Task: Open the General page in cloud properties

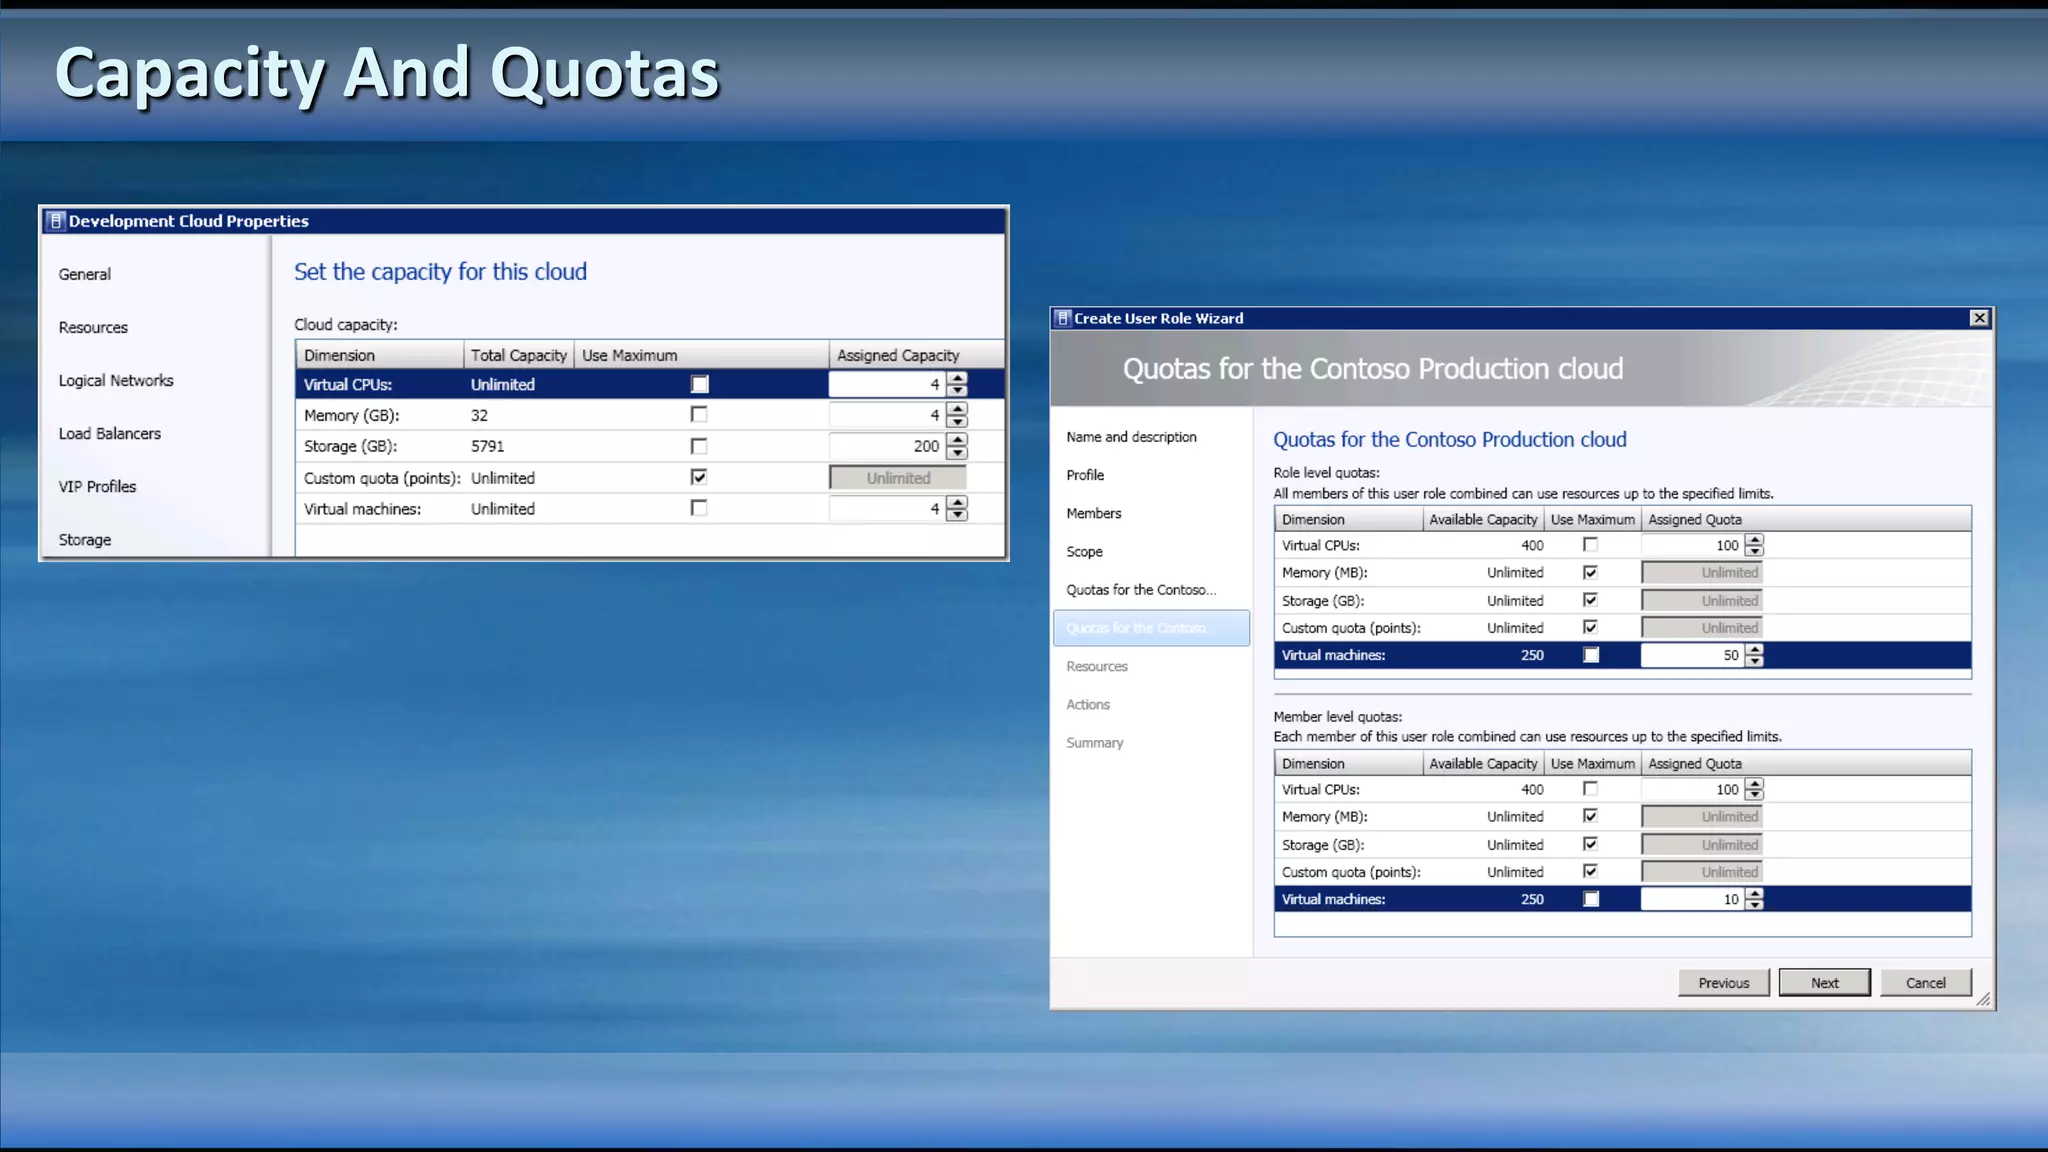Action: coord(85,274)
